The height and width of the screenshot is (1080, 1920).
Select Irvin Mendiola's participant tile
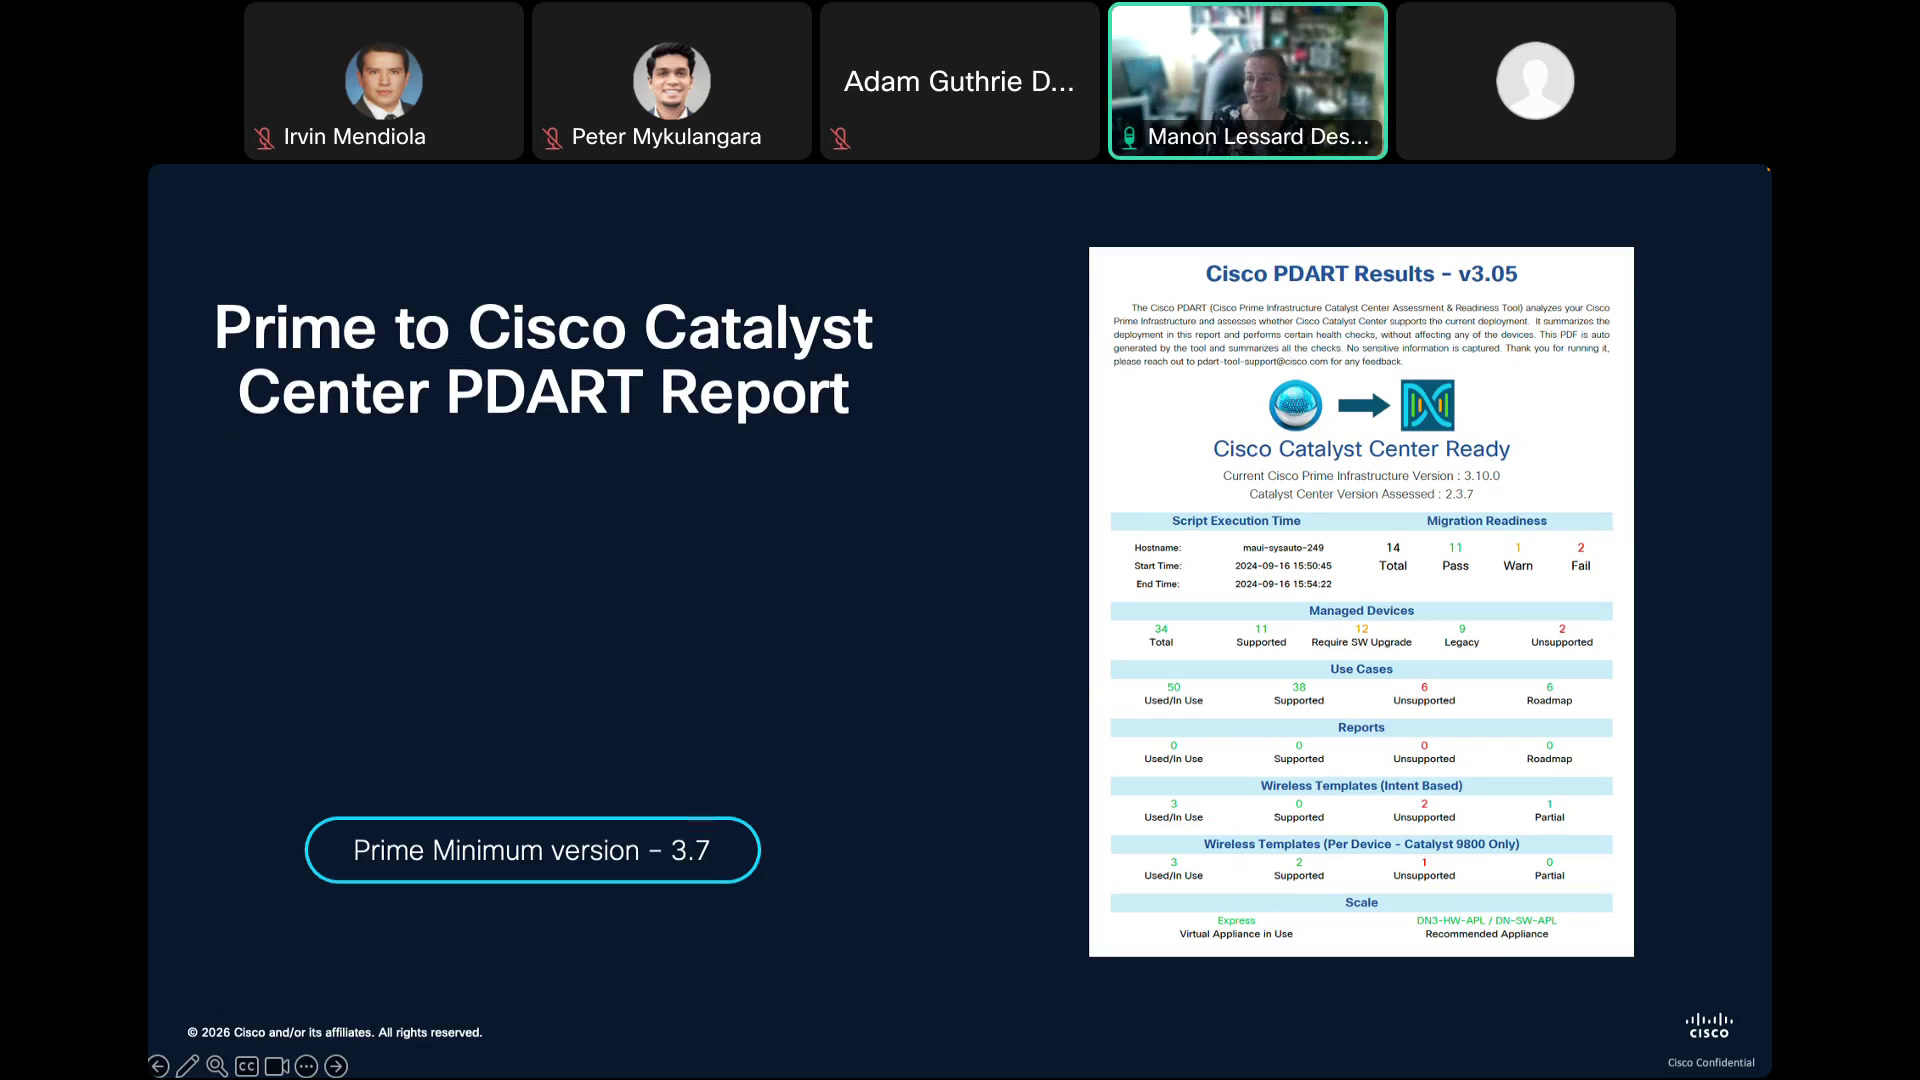[x=384, y=81]
